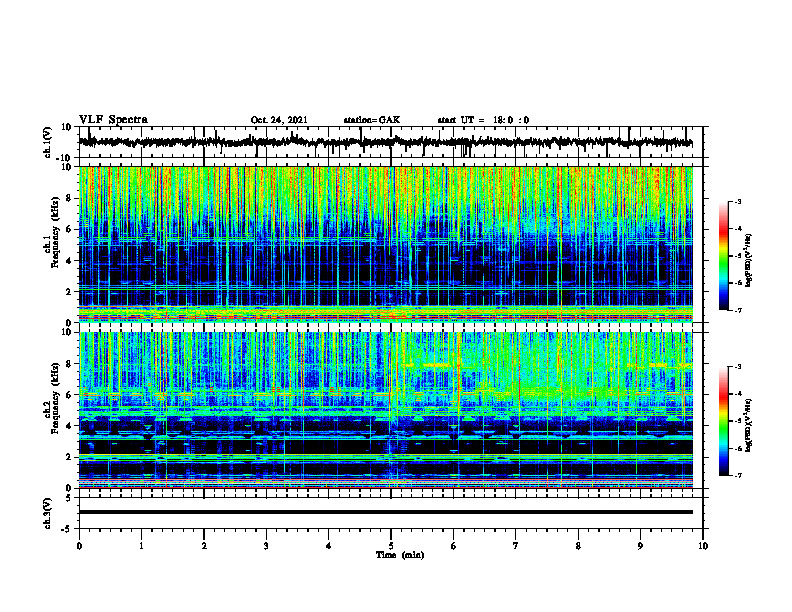Click the ch.2 frequency tick label "4"

[x=70, y=426]
